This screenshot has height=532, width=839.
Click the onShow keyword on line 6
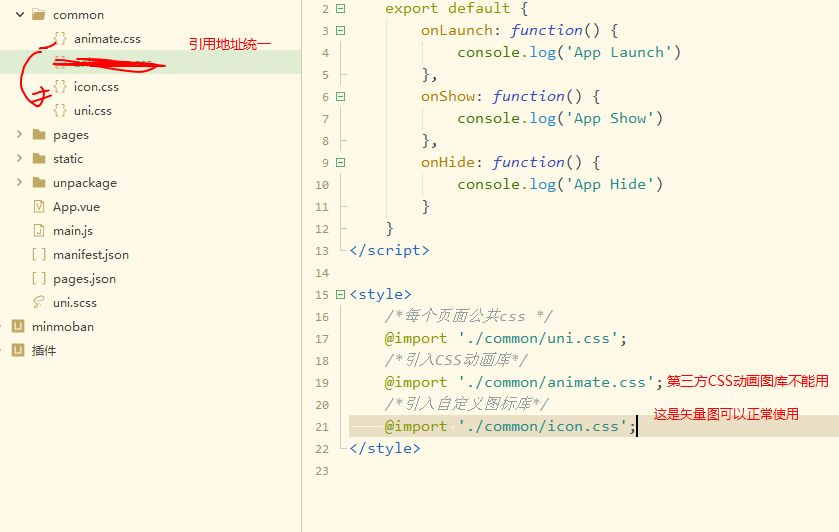[448, 96]
